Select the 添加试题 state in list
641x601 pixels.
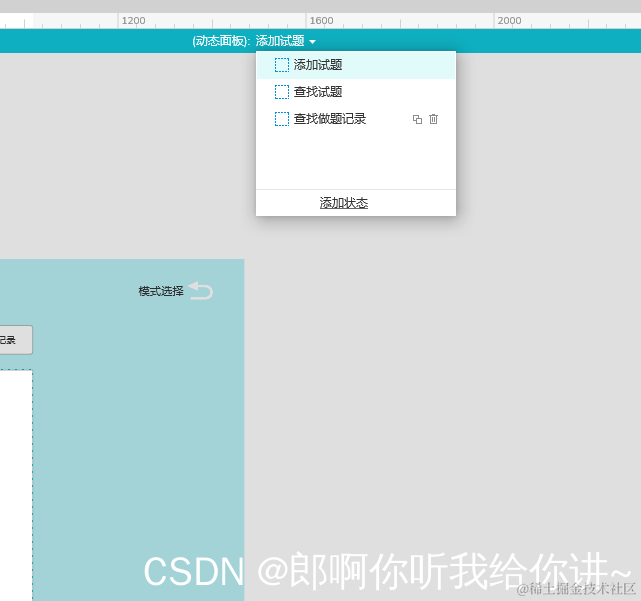356,65
